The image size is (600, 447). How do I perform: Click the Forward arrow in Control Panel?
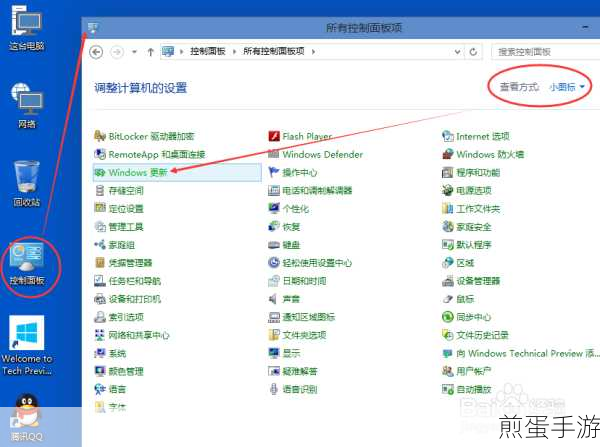pos(117,52)
